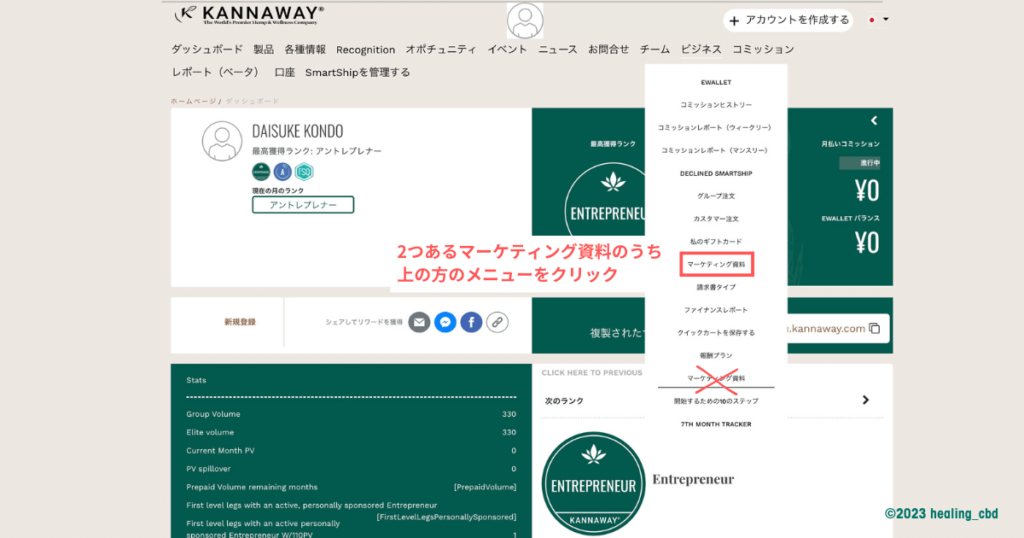Collapse the commission panel with left chevron

[873, 121]
